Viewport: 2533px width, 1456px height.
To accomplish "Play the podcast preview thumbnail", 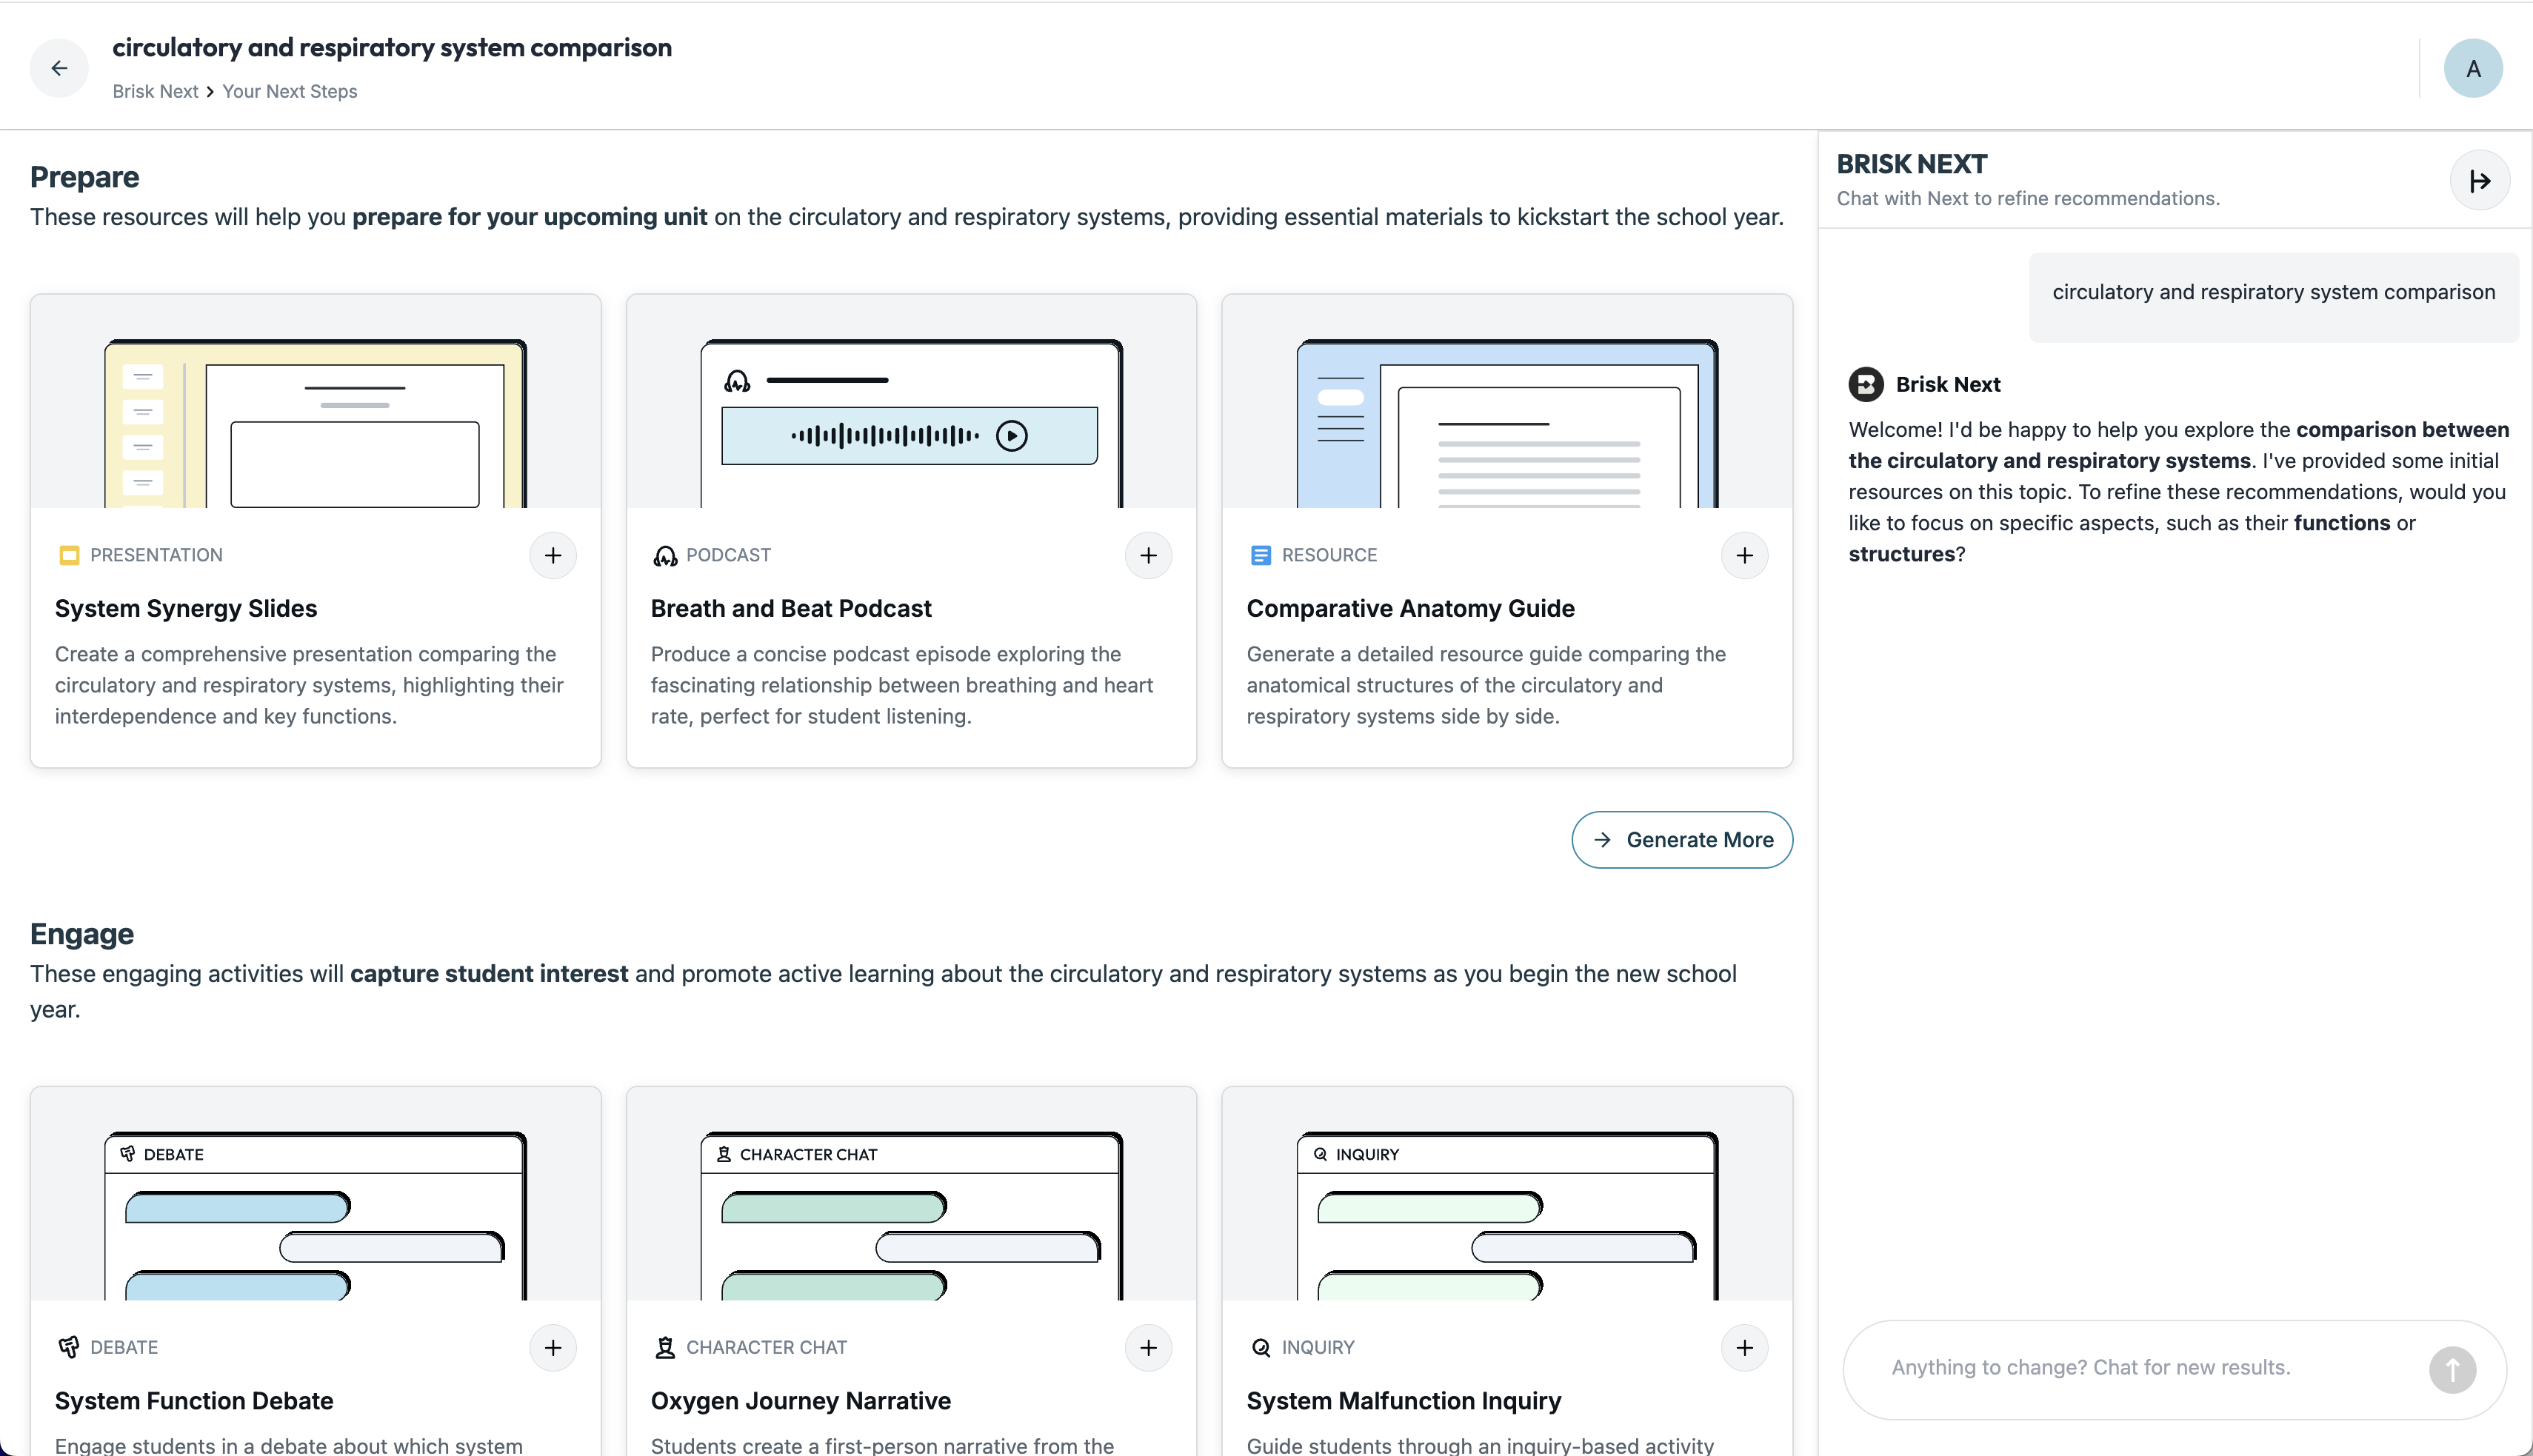I will 1011,436.
